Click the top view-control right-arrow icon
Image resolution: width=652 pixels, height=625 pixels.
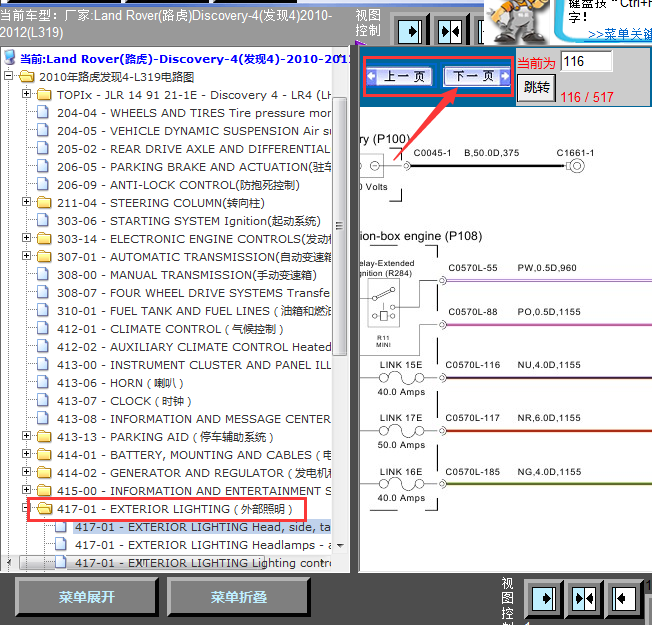(410, 32)
